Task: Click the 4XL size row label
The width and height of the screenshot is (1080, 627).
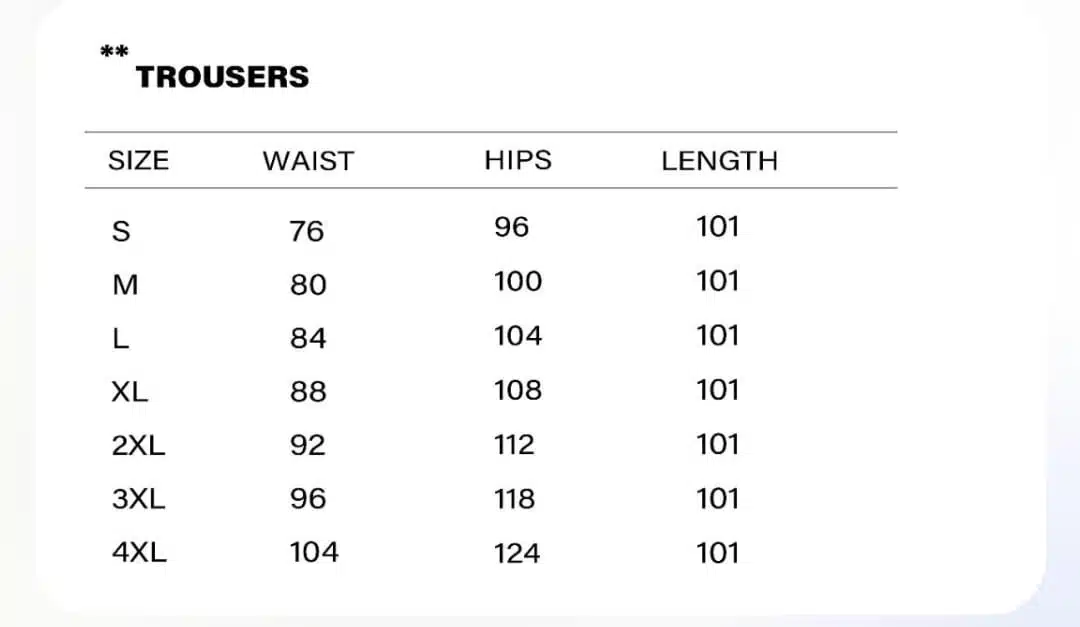Action: pos(139,552)
